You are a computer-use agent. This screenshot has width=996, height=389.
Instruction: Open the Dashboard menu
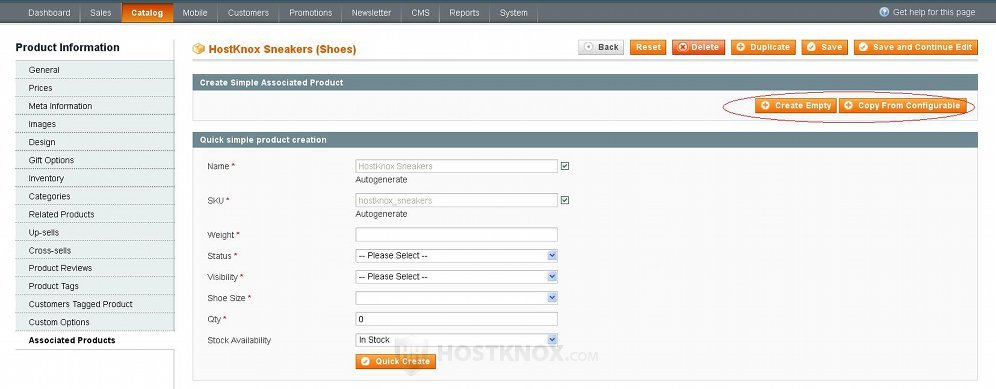tap(49, 13)
